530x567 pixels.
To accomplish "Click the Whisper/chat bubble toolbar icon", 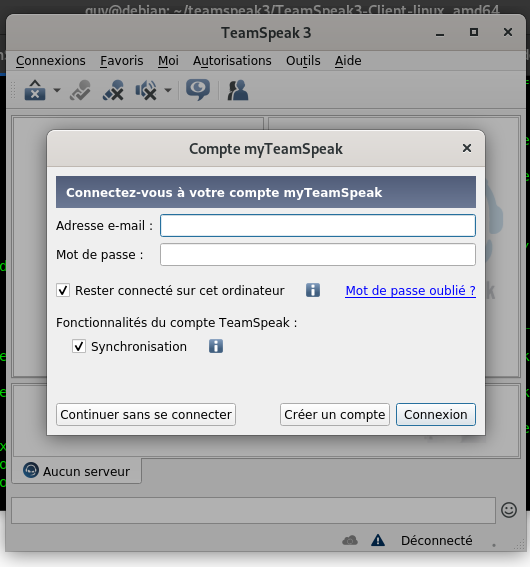I will pos(198,90).
